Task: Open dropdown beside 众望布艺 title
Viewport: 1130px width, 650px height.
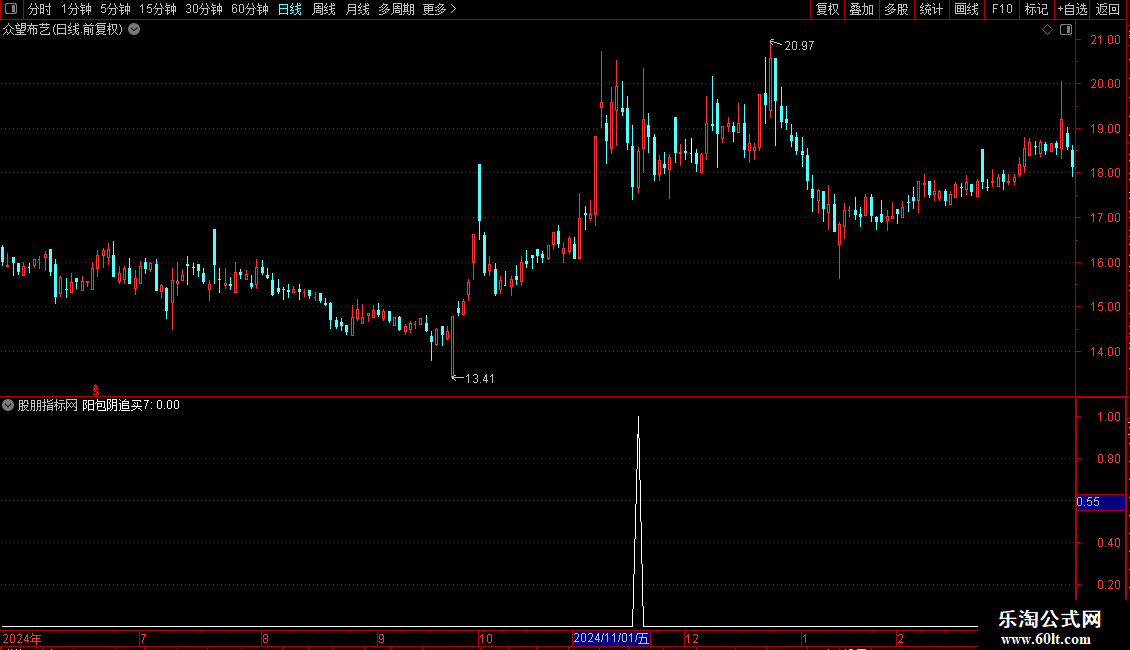Action: pos(134,30)
